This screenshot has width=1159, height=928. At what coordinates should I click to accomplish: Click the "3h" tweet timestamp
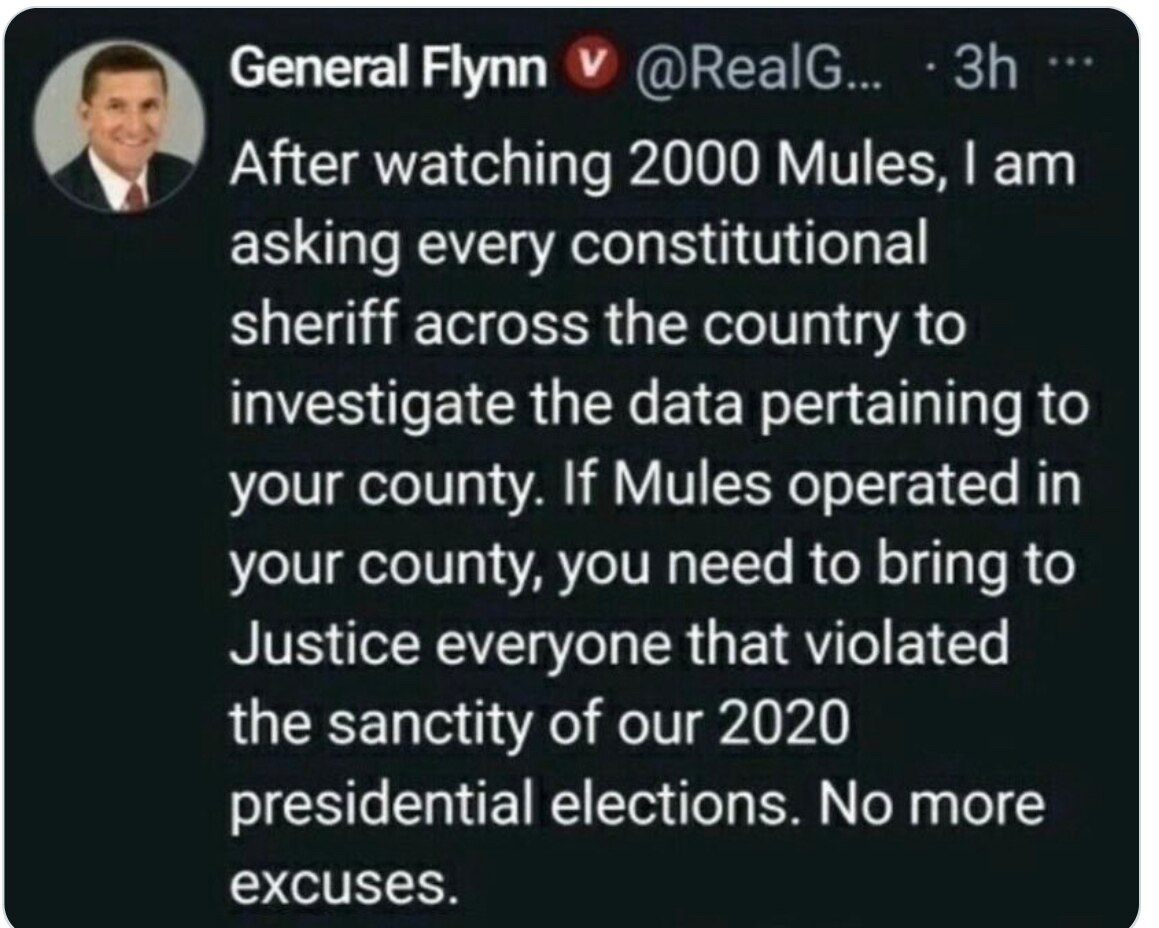985,69
